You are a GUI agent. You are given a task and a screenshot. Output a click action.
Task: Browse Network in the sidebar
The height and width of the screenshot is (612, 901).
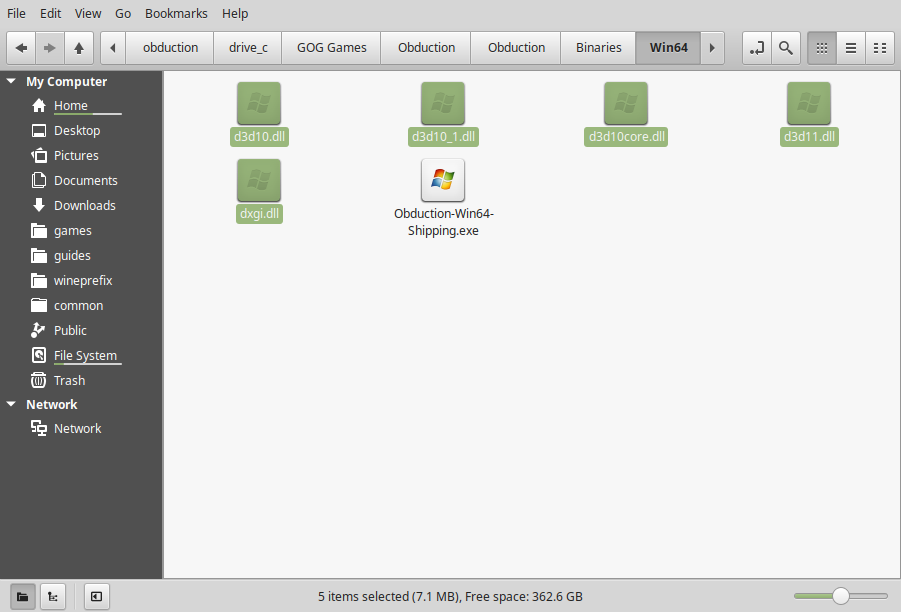pos(77,428)
